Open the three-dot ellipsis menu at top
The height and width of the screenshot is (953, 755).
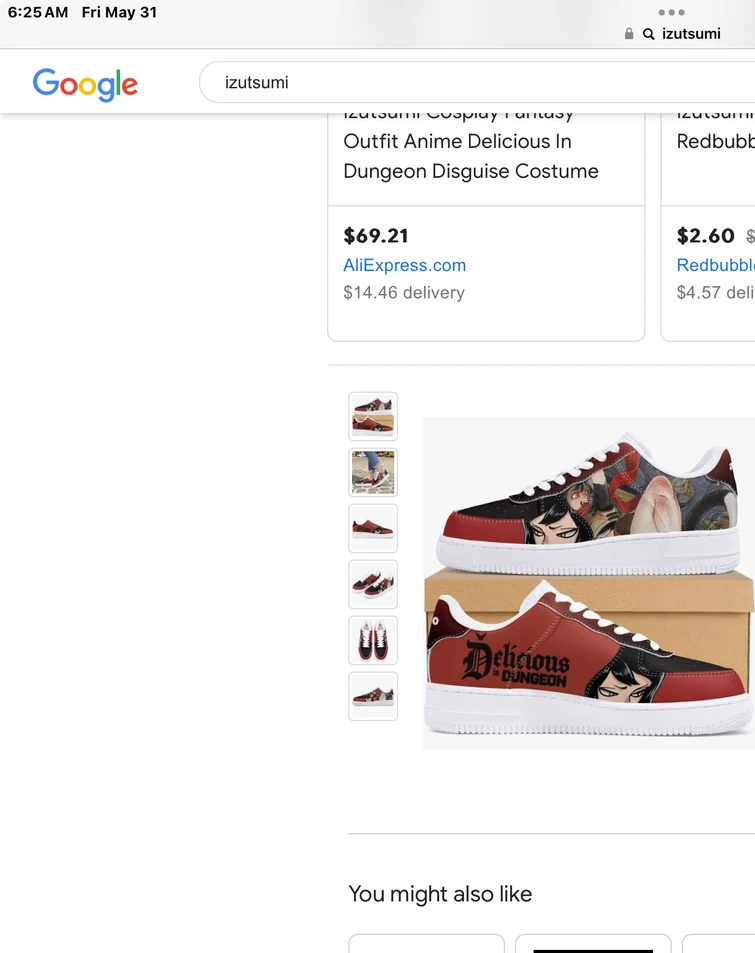673,13
